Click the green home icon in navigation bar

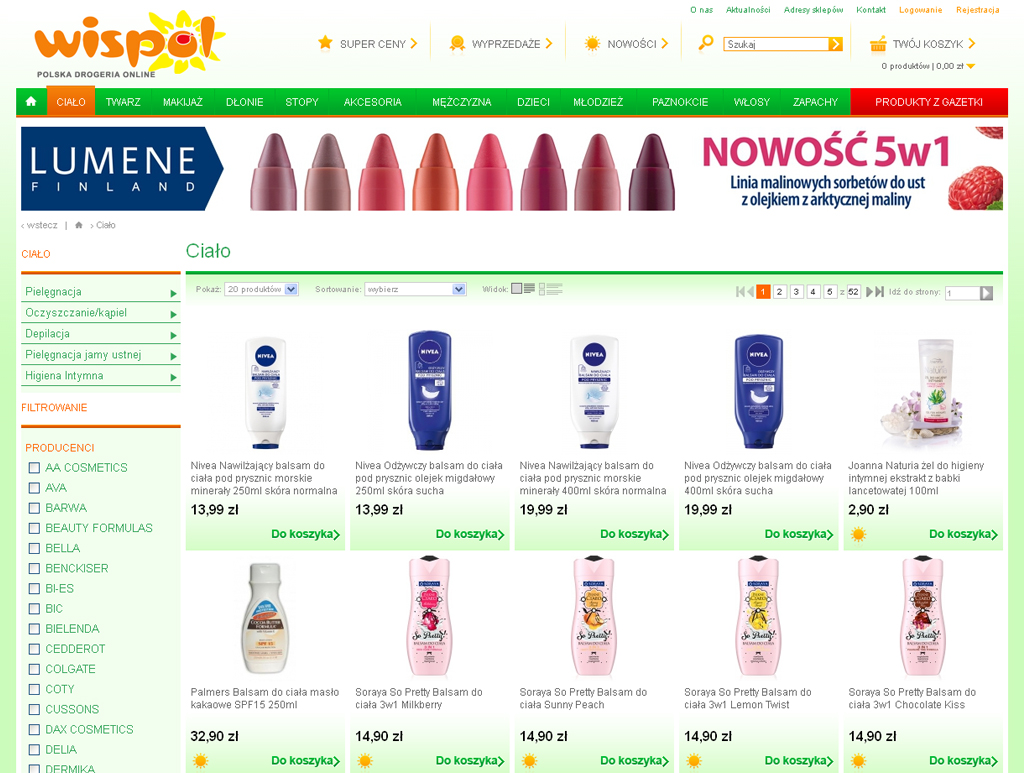(x=31, y=101)
